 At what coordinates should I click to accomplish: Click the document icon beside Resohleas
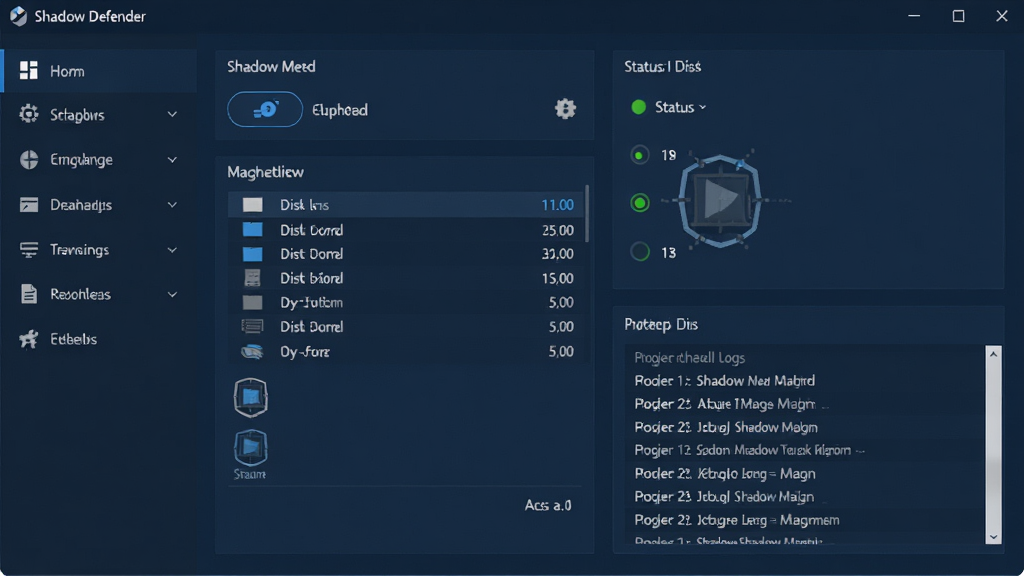coord(29,294)
